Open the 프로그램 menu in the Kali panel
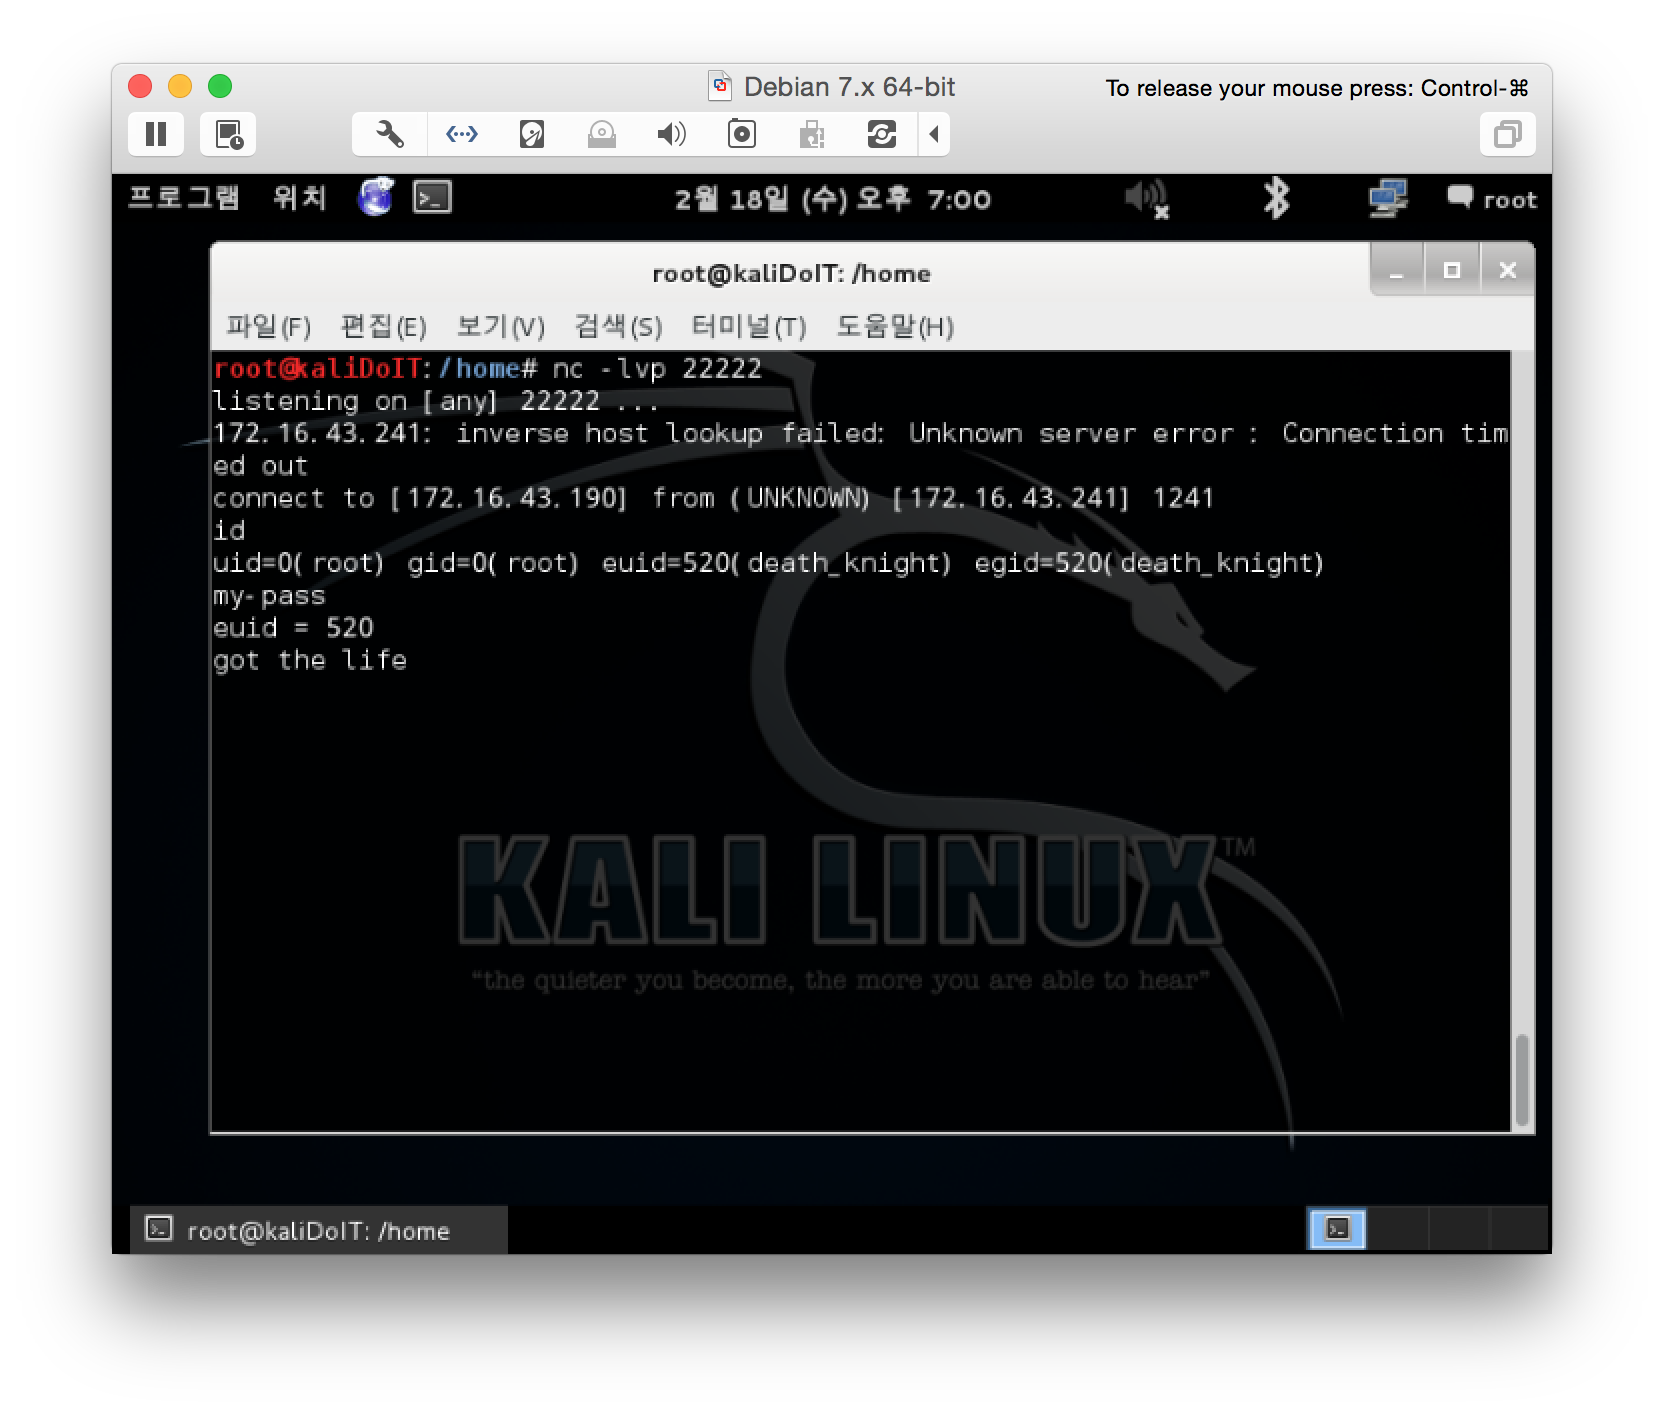The image size is (1664, 1414). 184,198
